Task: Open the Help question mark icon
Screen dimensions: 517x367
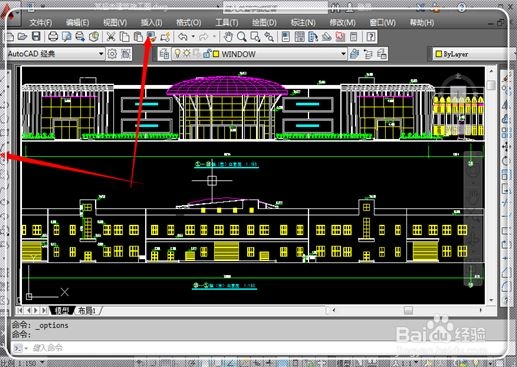Action: 371,36
